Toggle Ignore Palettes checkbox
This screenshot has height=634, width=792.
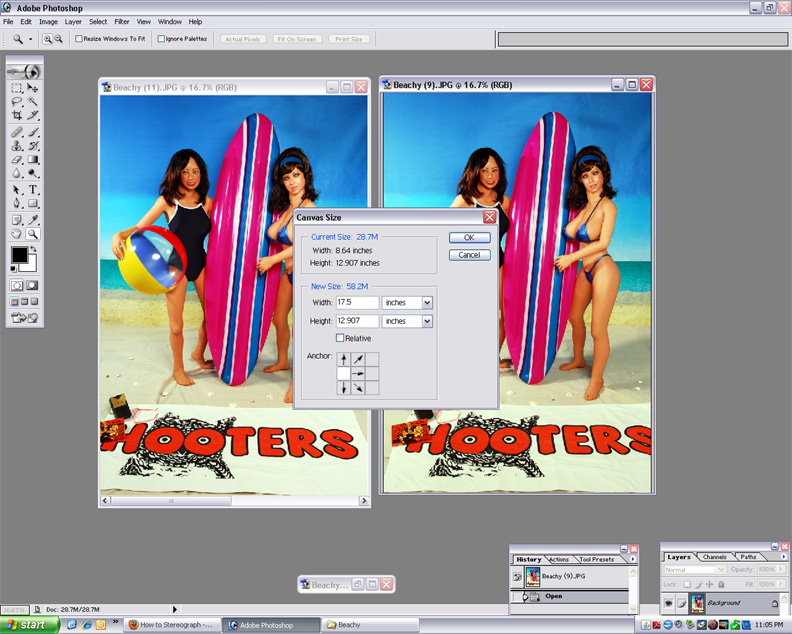pyautogui.click(x=162, y=39)
